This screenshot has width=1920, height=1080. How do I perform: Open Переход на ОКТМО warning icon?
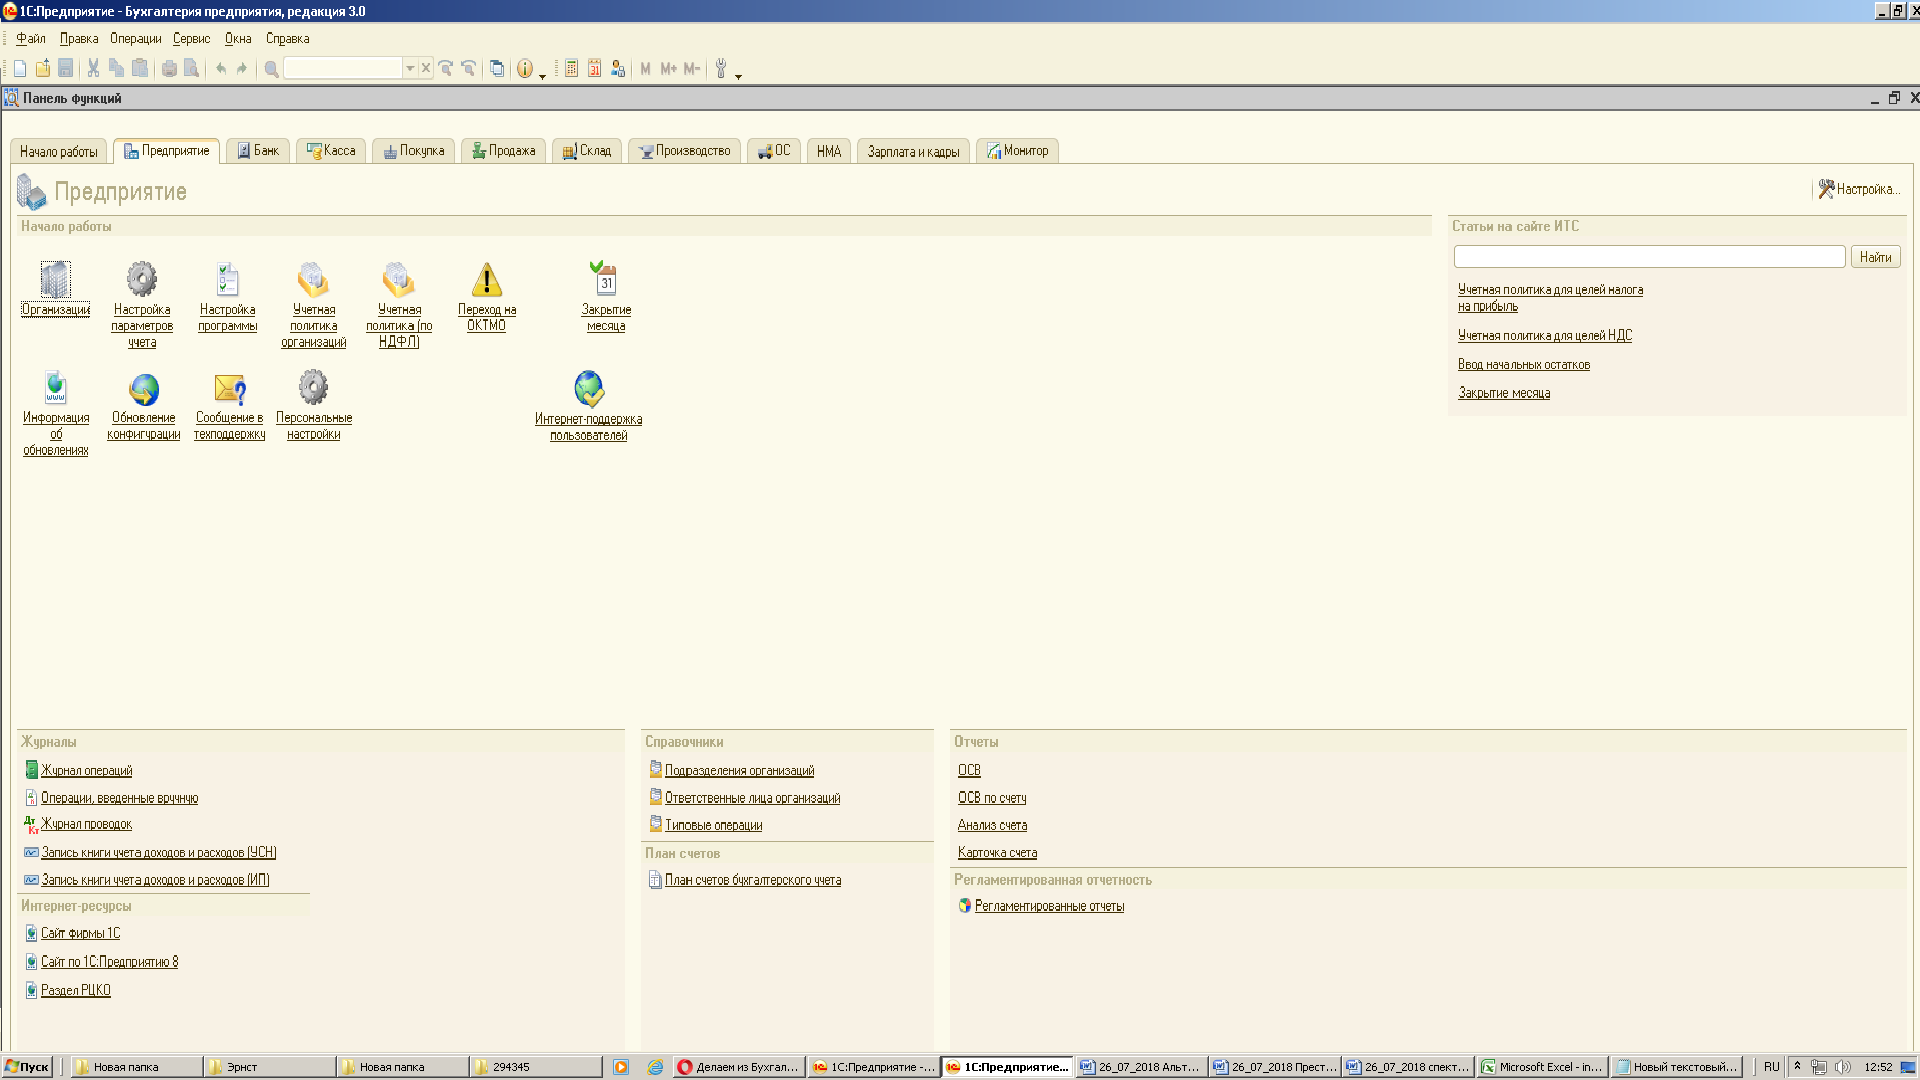pyautogui.click(x=486, y=280)
